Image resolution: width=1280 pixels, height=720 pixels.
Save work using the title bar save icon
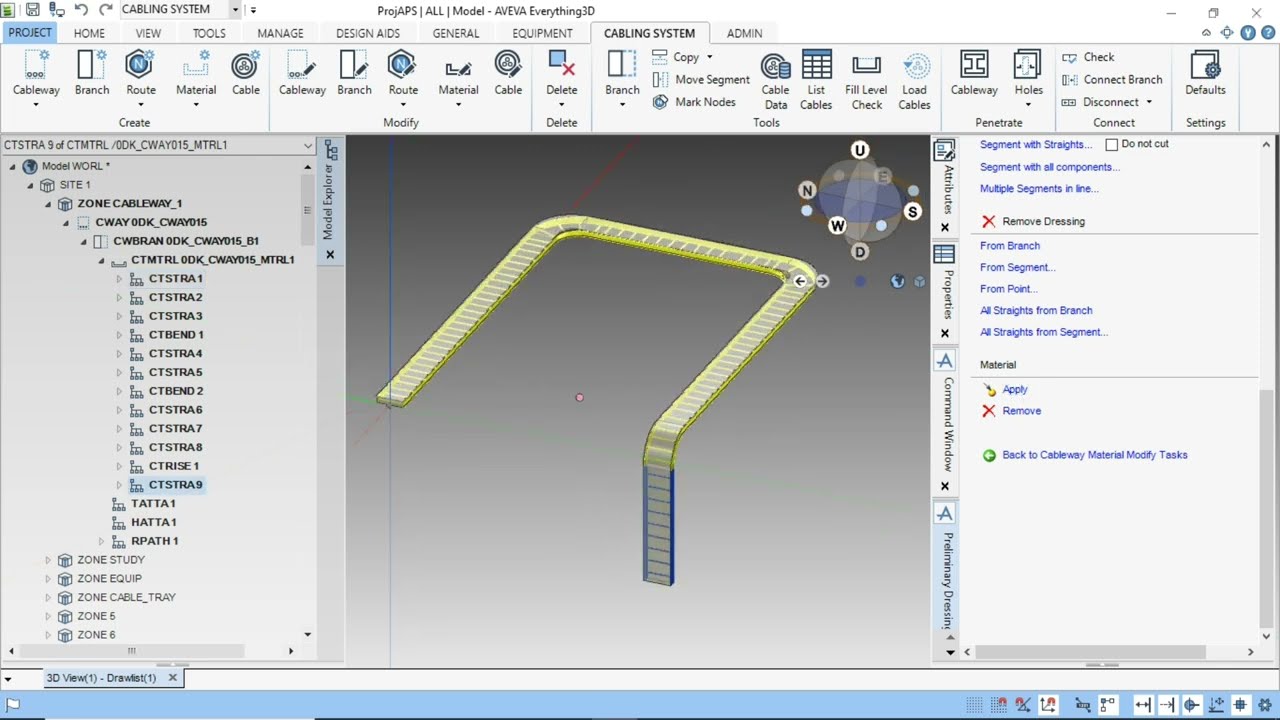tap(33, 10)
